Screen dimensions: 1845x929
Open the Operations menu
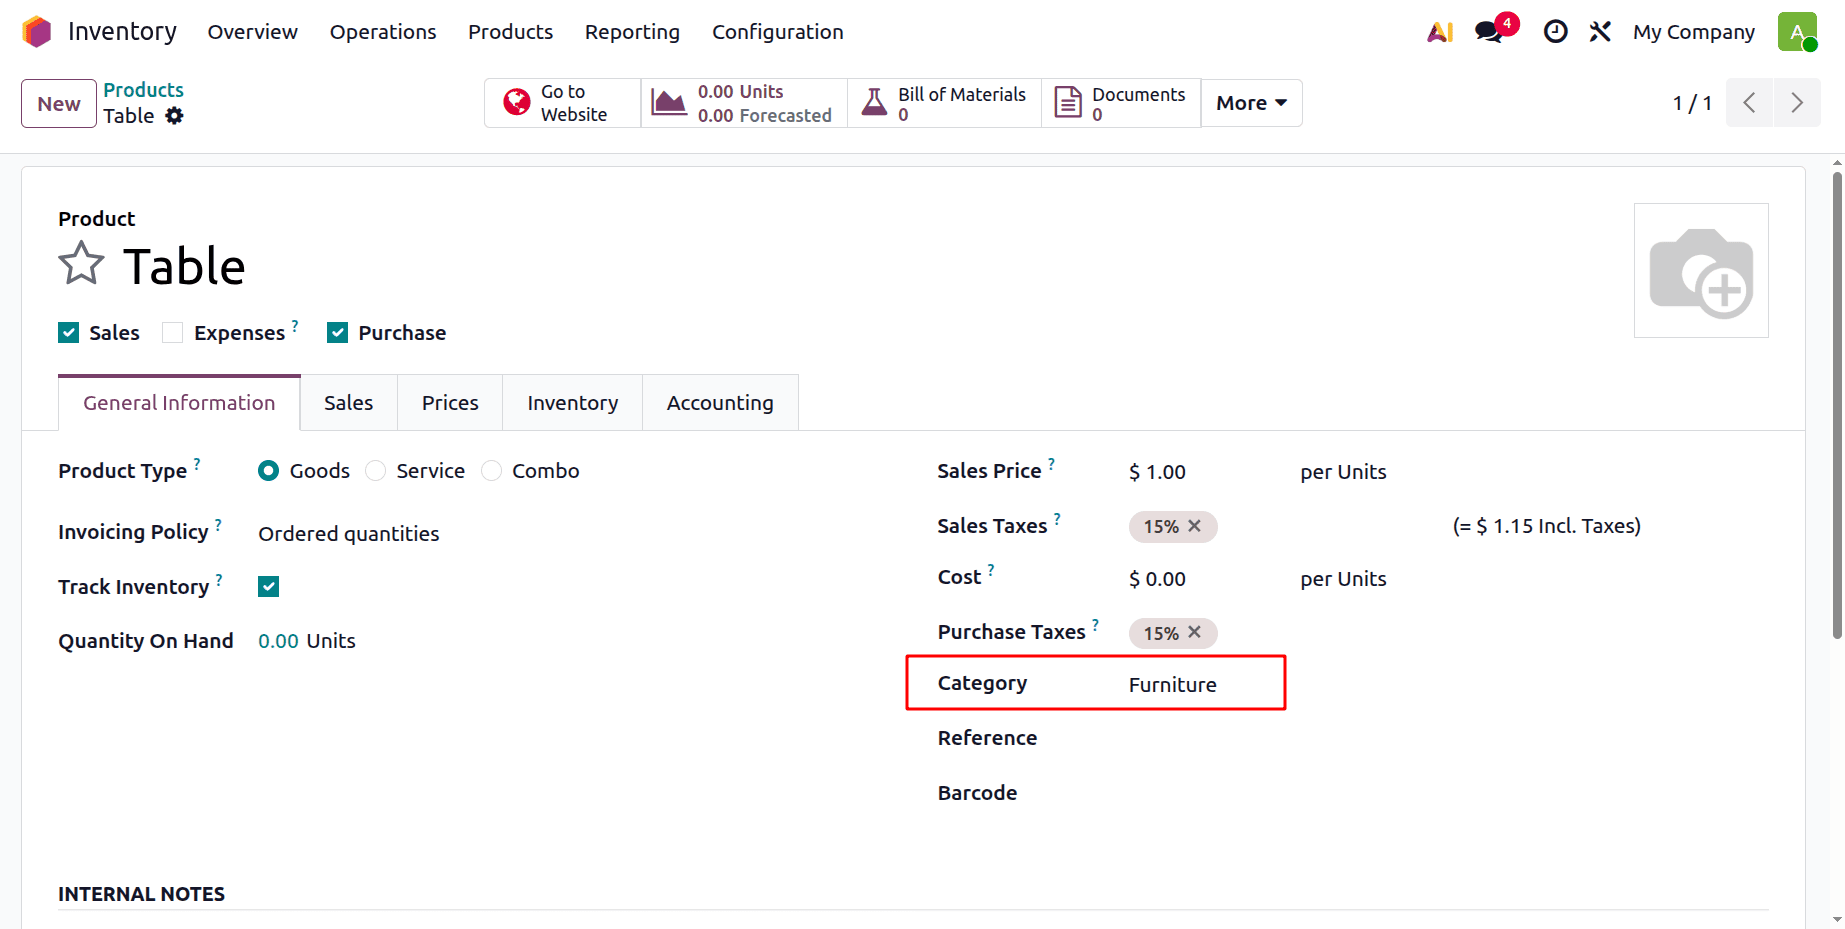pos(383,32)
